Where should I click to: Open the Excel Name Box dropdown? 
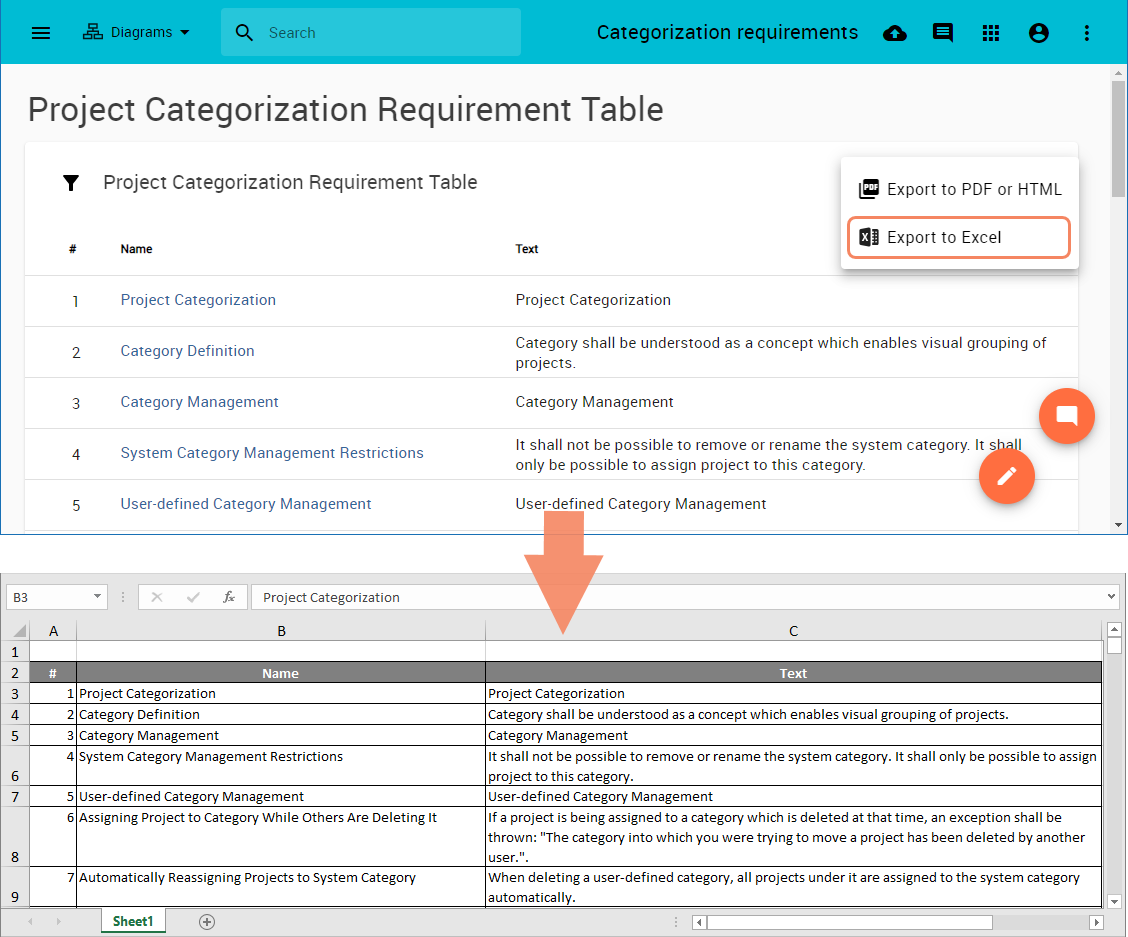(x=97, y=597)
